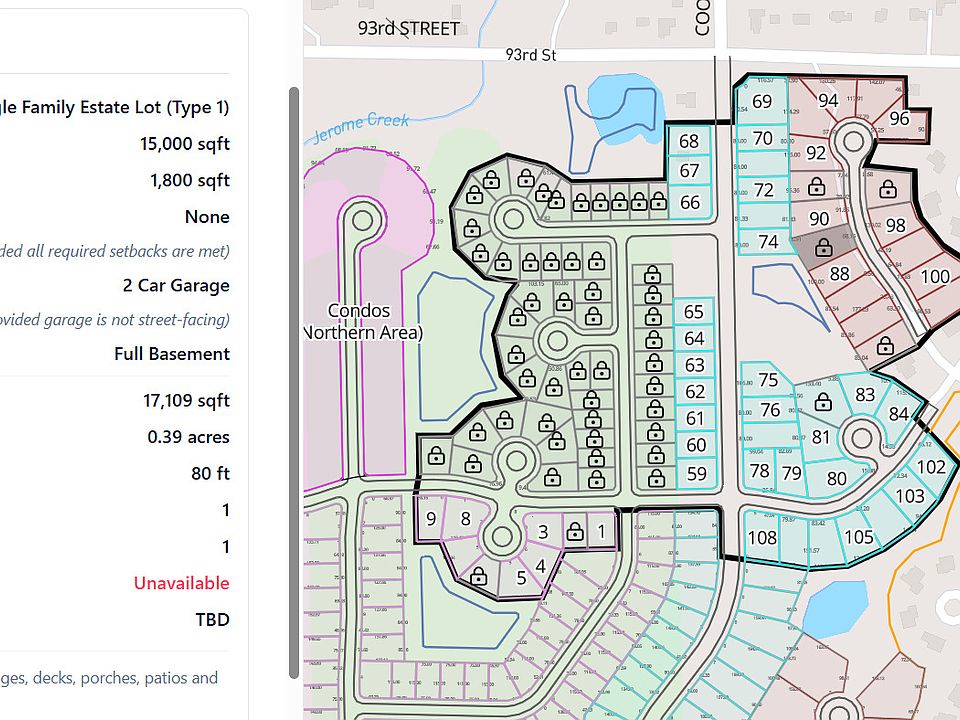This screenshot has height=720, width=960.
Task: Select lot 61 on the map
Action: pos(695,419)
